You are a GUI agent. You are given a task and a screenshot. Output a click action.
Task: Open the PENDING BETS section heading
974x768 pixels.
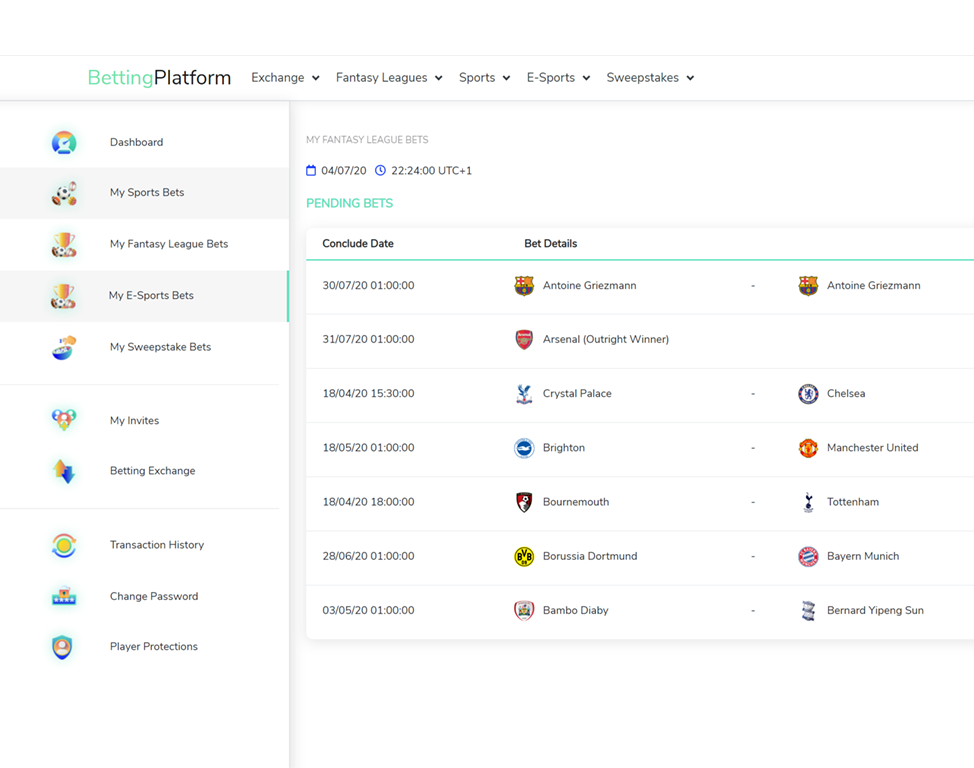[x=349, y=203]
